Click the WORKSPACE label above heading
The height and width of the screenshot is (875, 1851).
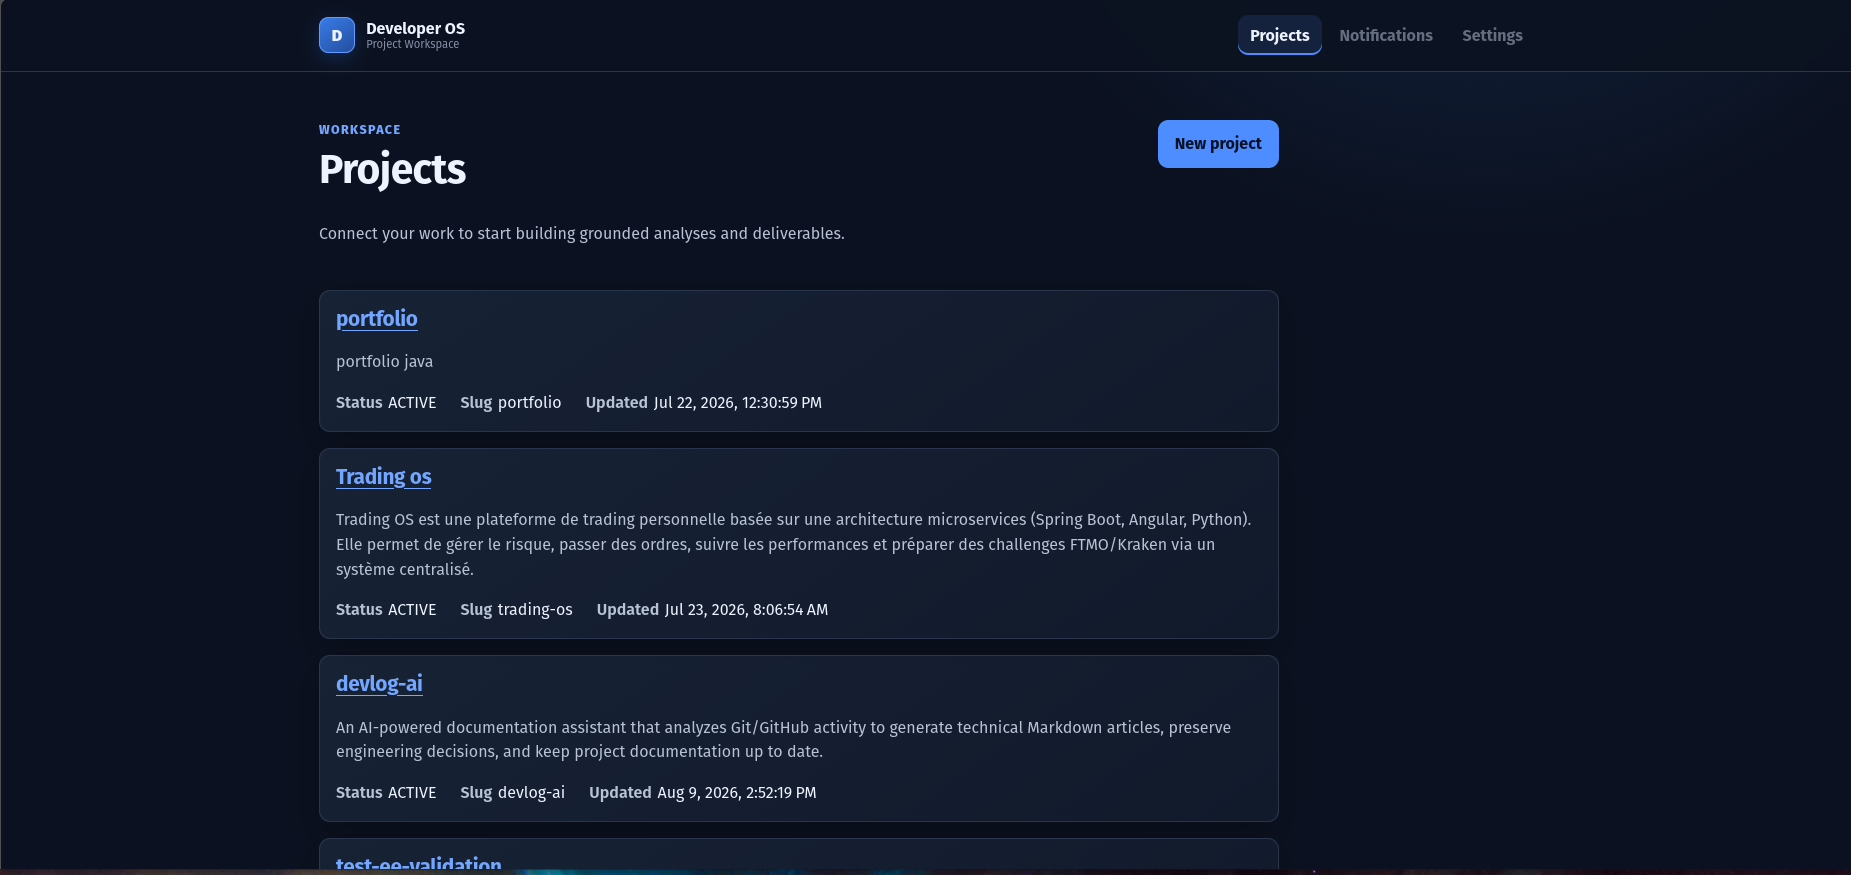coord(360,130)
